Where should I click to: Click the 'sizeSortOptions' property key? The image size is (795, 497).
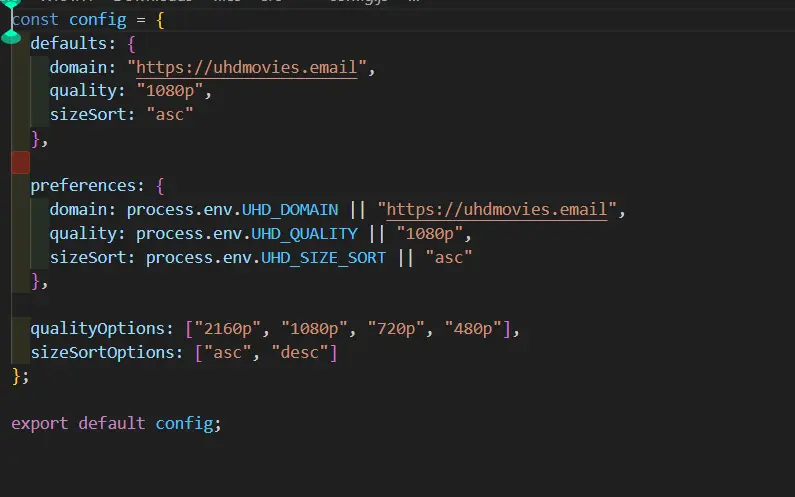(x=103, y=352)
